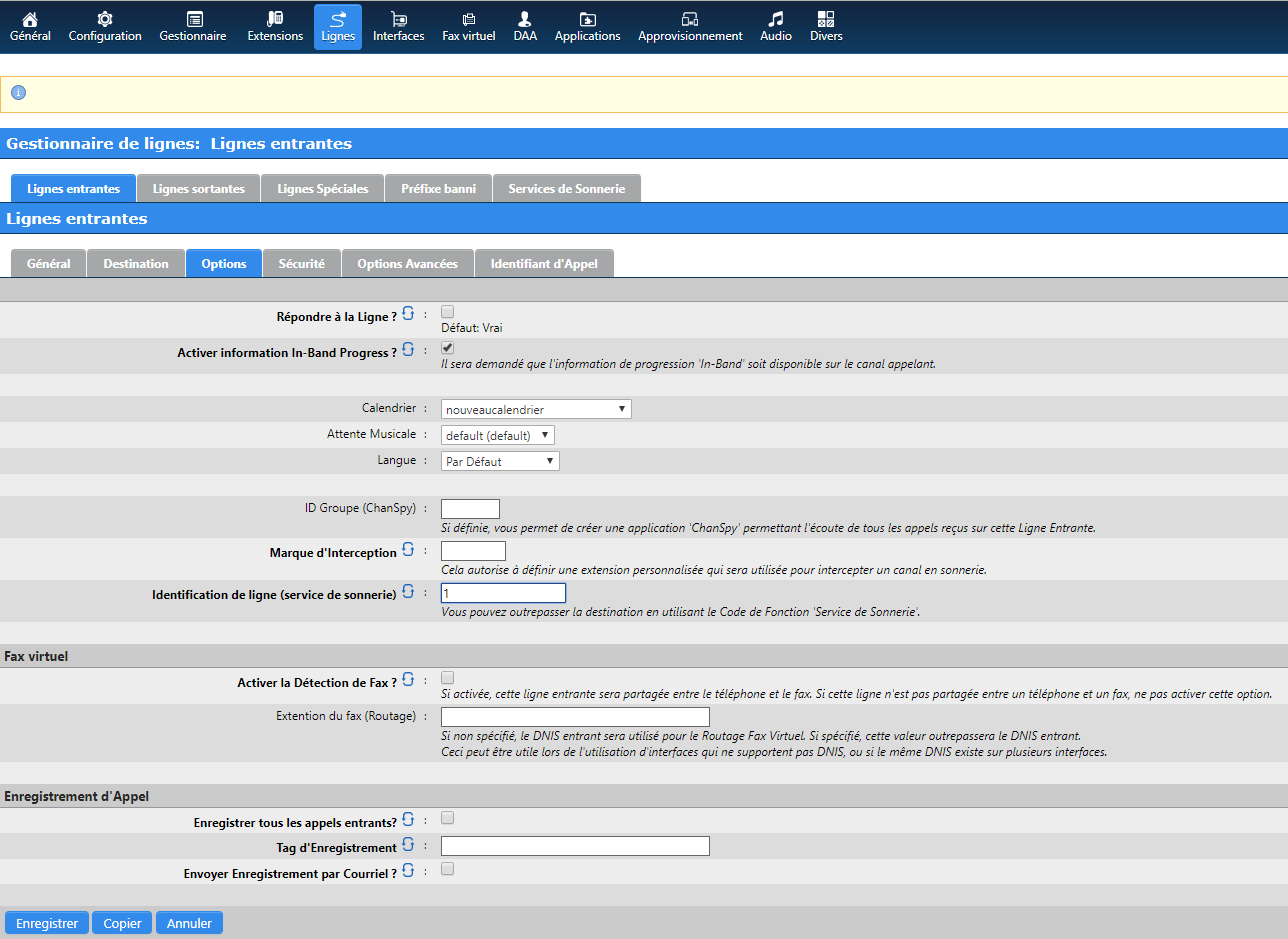Open the Configuration gear icon
The height and width of the screenshot is (939, 1288).
(105, 20)
